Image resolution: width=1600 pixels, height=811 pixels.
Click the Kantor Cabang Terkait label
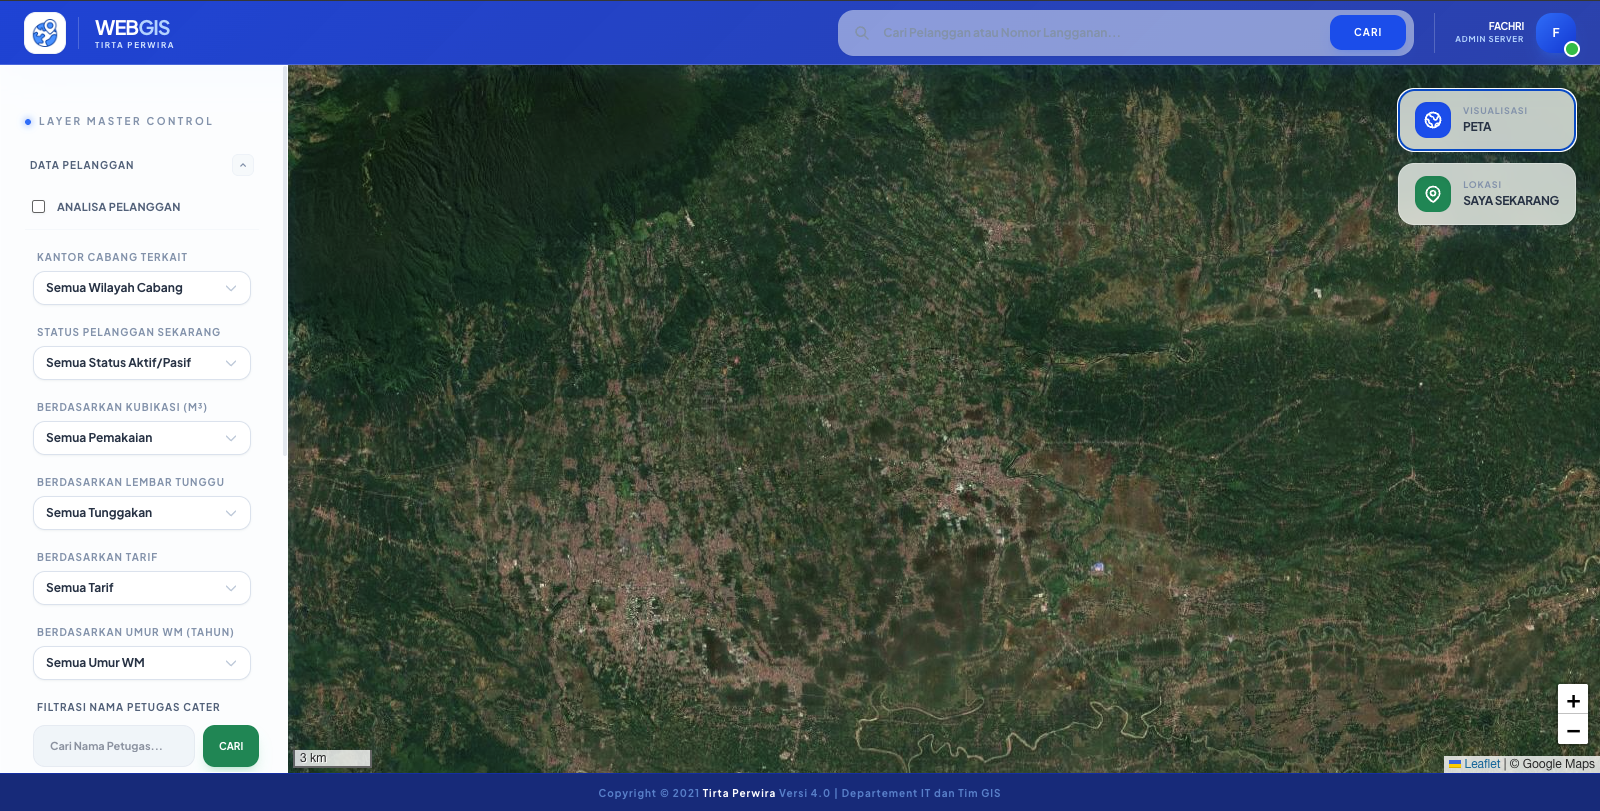pos(112,258)
